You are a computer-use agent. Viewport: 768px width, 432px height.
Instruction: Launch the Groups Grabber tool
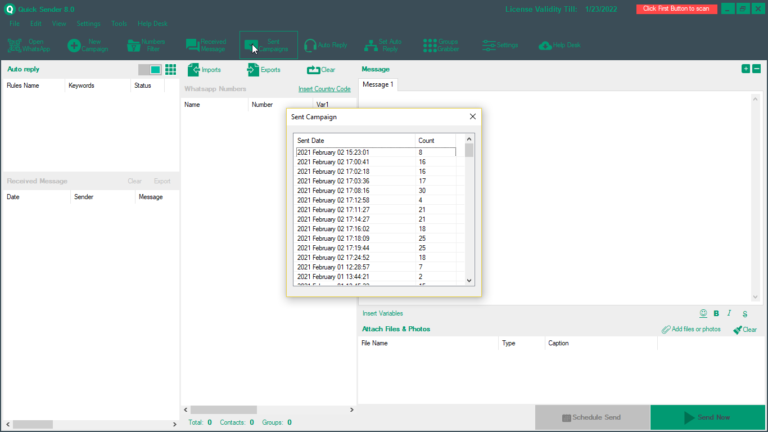(441, 45)
